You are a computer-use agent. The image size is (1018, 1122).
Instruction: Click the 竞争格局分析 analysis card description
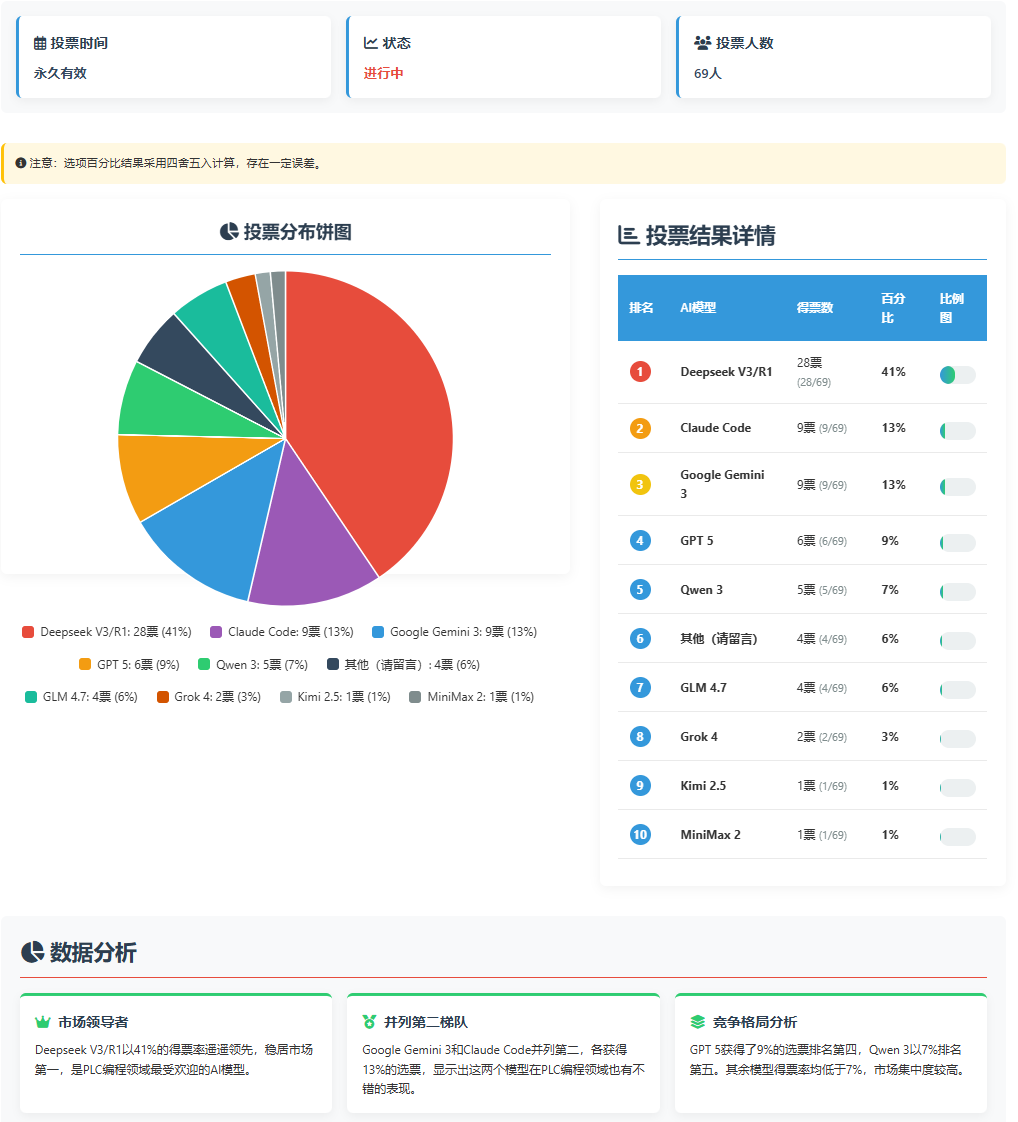pyautogui.click(x=830, y=1060)
